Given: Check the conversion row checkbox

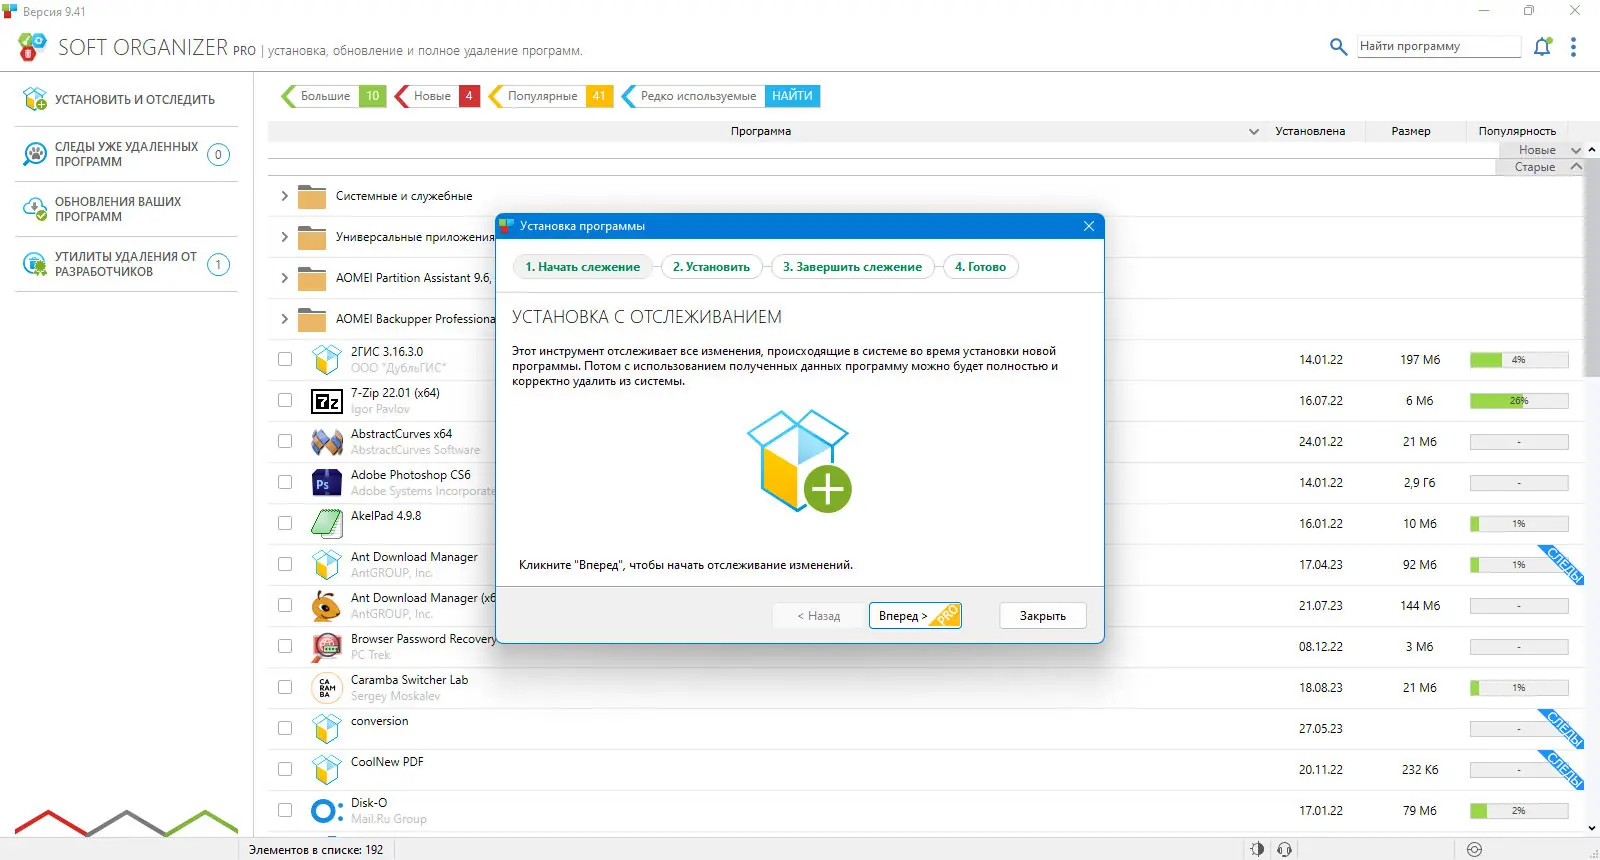Looking at the screenshot, I should point(285,728).
